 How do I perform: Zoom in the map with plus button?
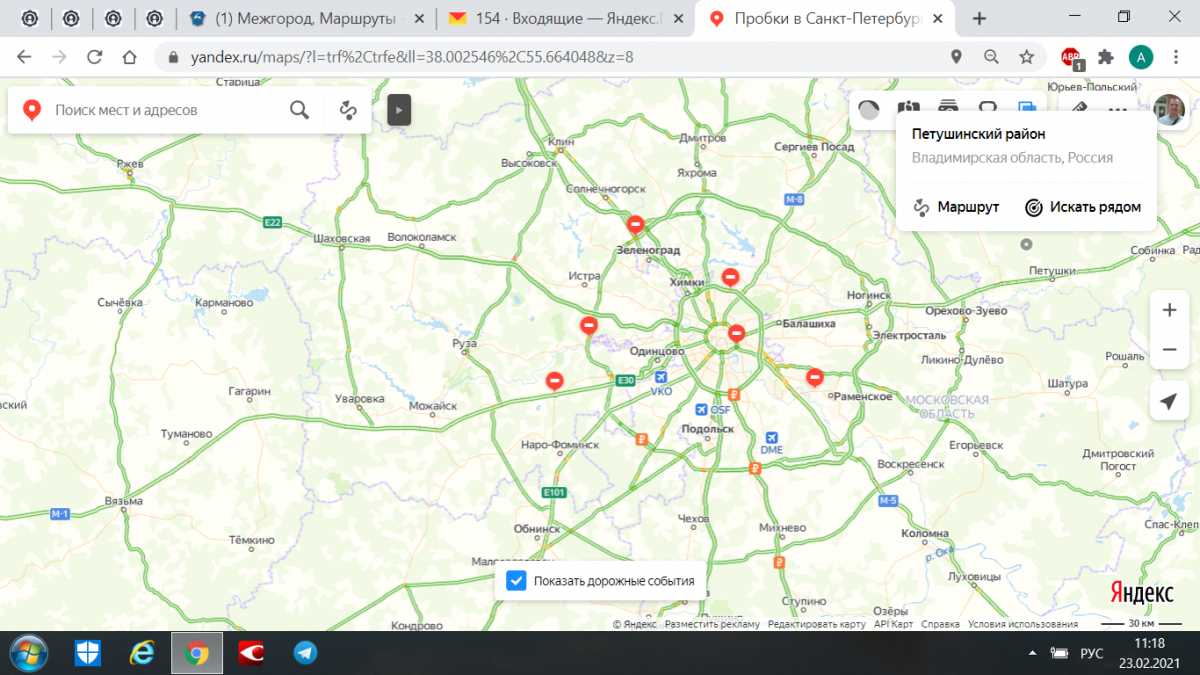1169,310
